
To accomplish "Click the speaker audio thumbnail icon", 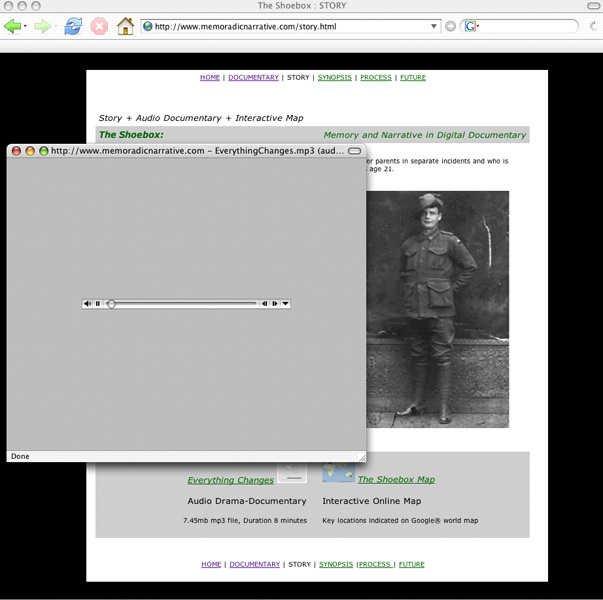I will pos(292,472).
